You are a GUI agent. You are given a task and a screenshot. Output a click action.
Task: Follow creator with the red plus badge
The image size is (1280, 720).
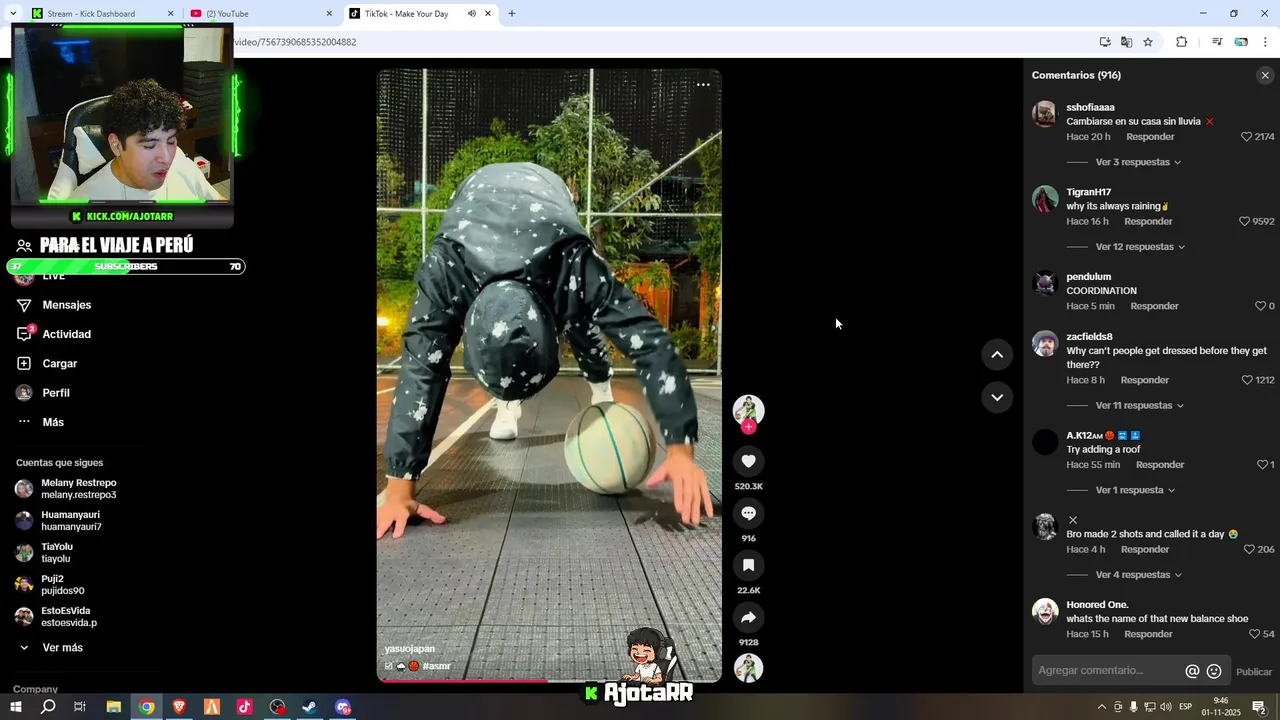[748, 427]
